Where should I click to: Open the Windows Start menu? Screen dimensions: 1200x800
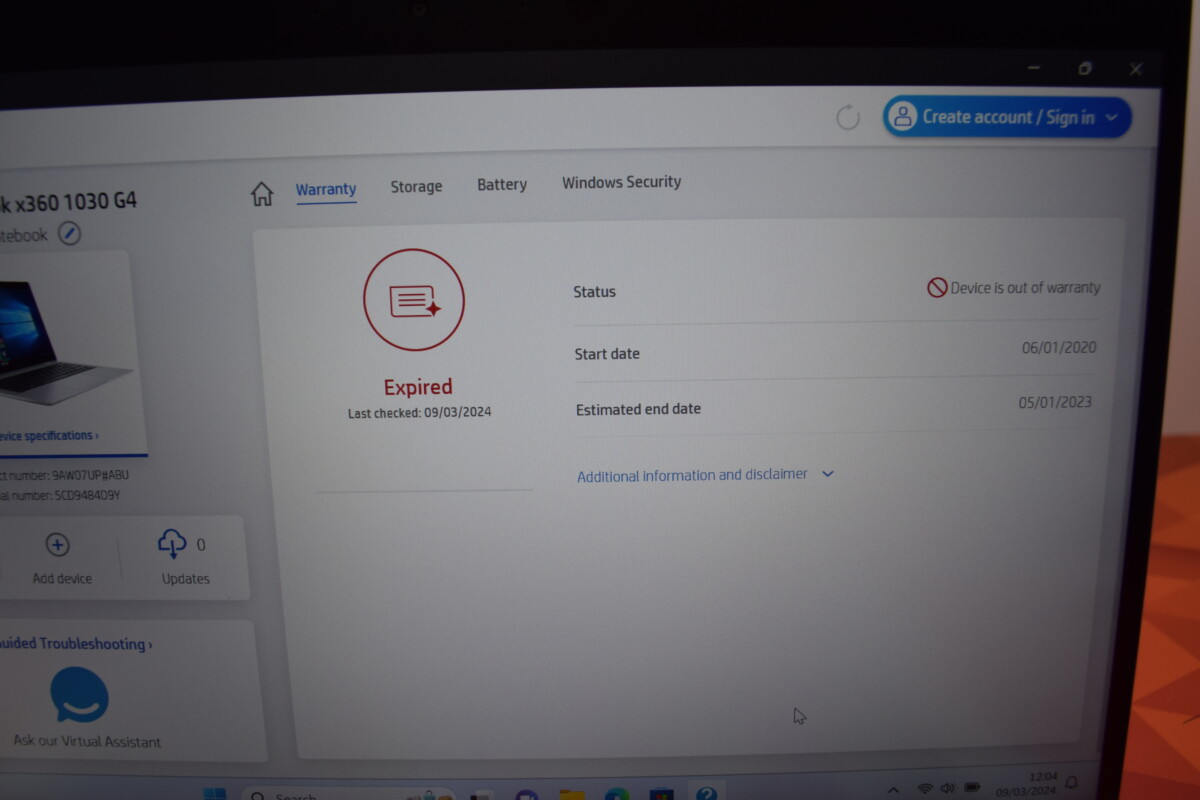pyautogui.click(x=214, y=795)
